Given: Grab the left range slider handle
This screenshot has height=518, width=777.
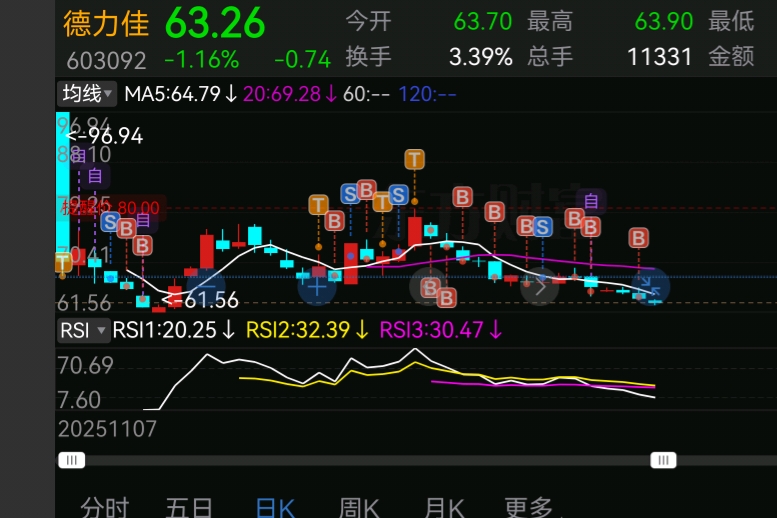Looking at the screenshot, I should (x=72, y=460).
